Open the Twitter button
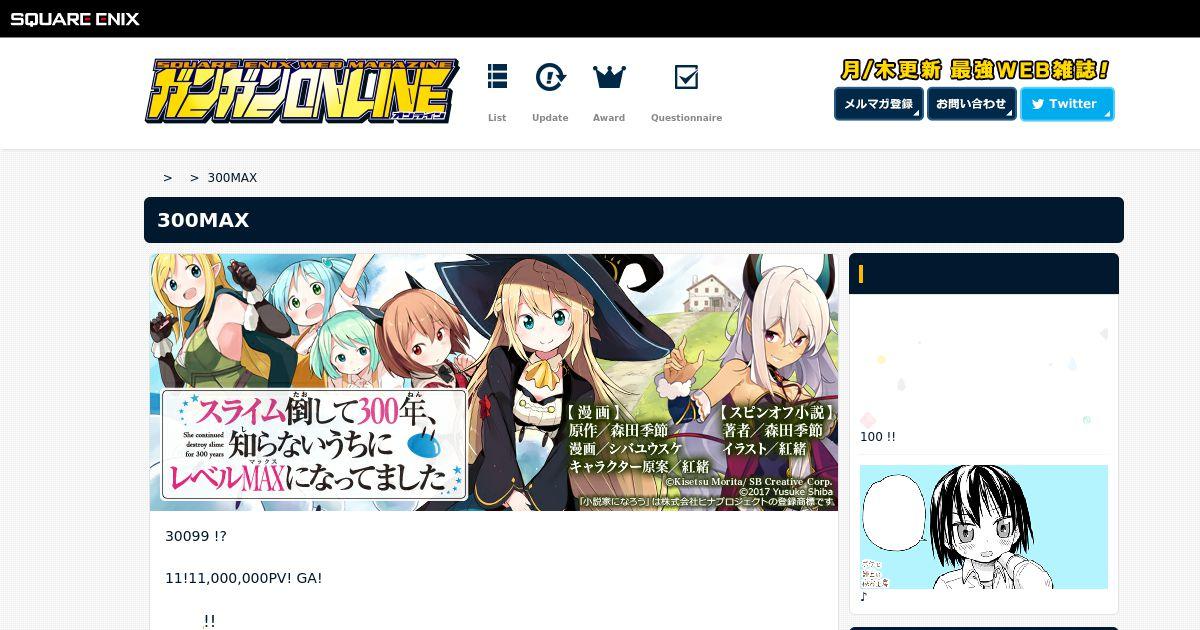1200x630 pixels. click(1067, 104)
